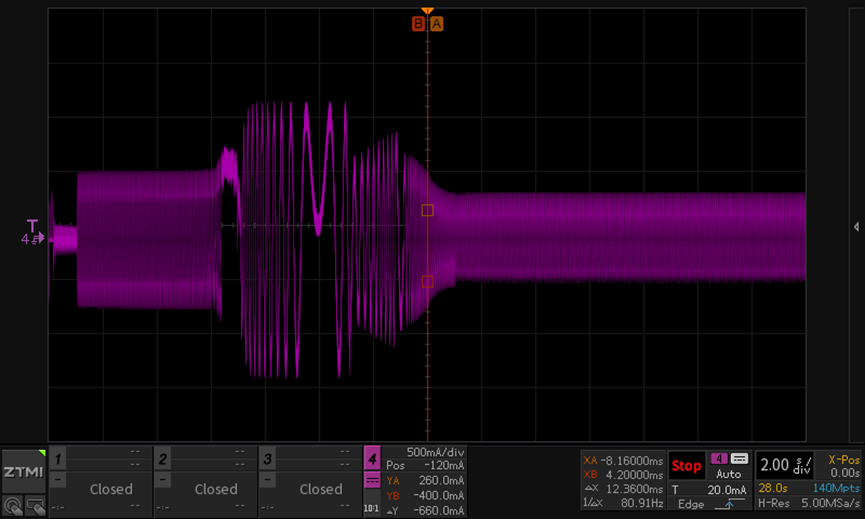Open the Edge trigger type selector
Viewport: 865px width, 519px height.
(691, 504)
